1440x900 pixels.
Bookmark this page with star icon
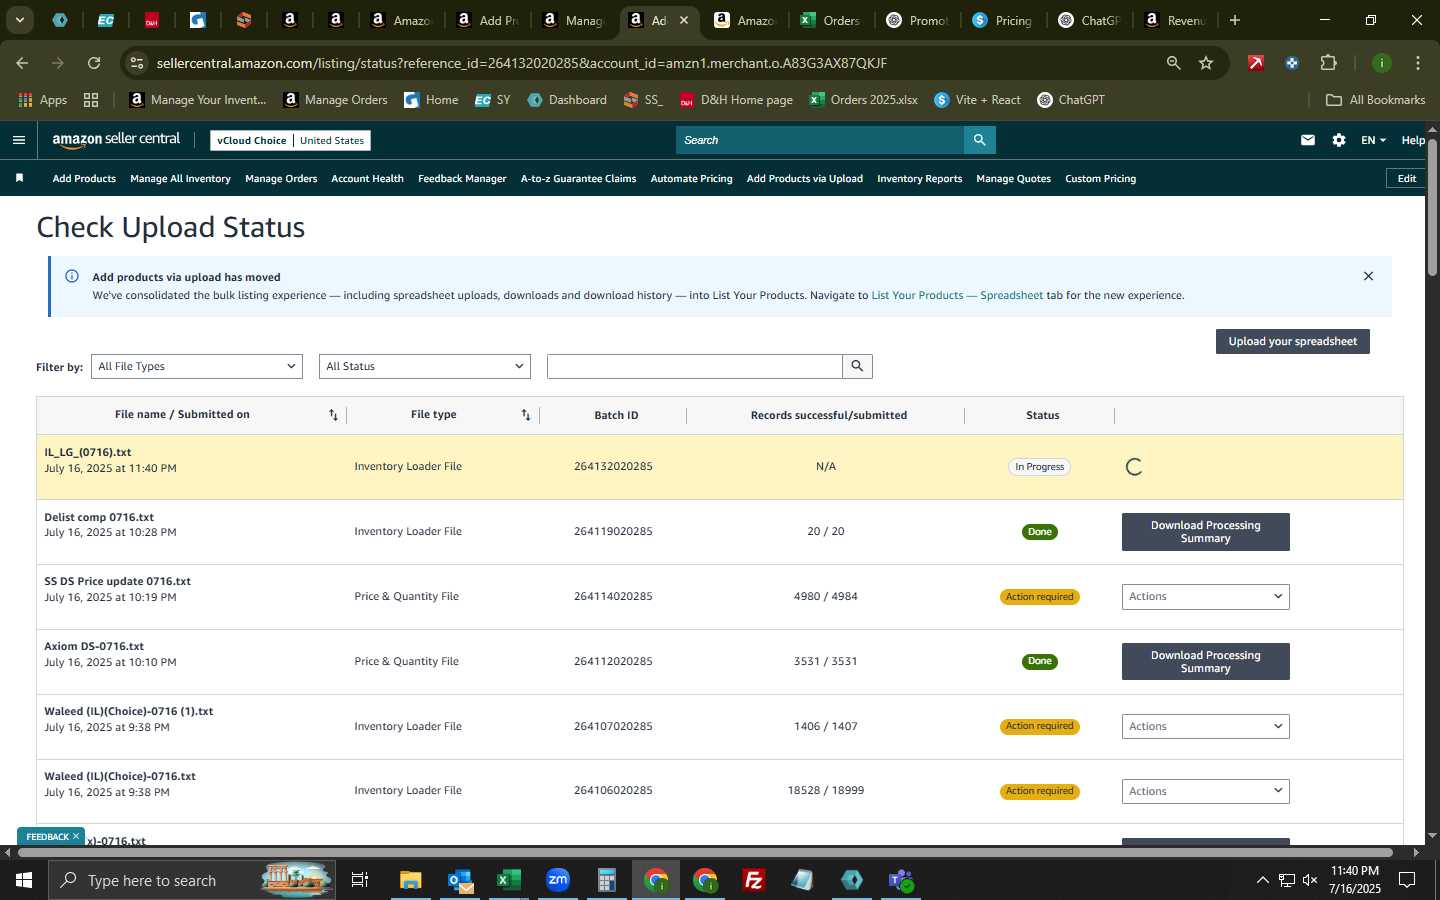pos(1206,63)
